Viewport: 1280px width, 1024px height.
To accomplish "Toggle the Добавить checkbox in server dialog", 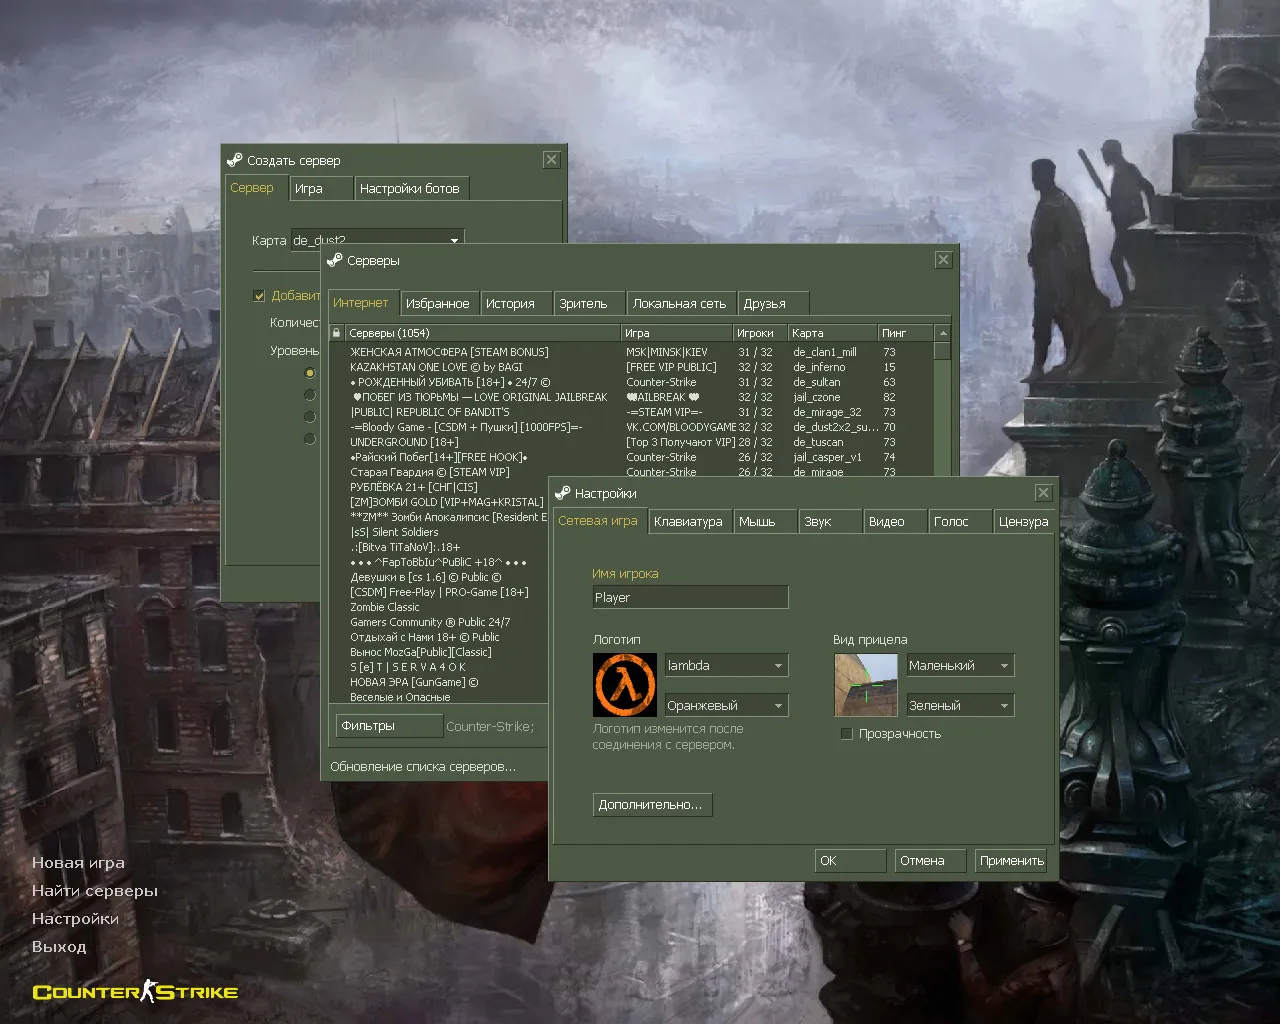I will click(259, 296).
